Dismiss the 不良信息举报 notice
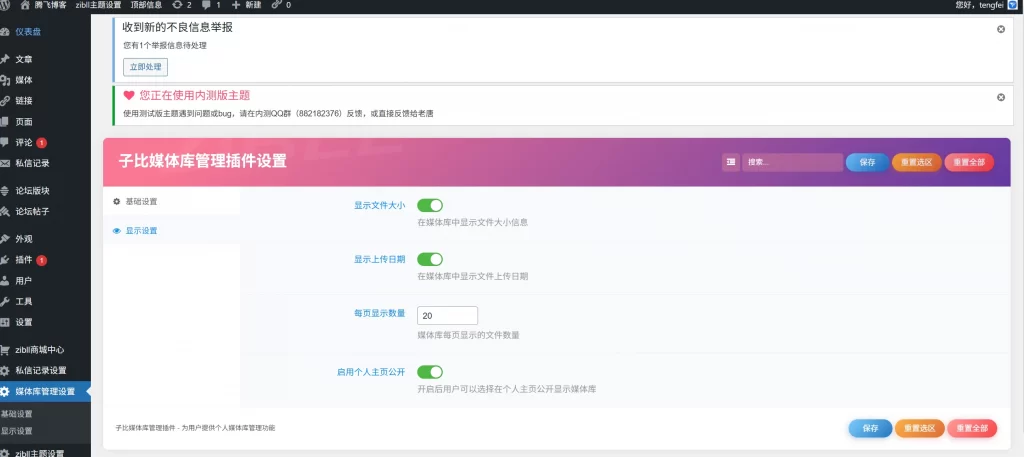1024x457 pixels. (1000, 29)
